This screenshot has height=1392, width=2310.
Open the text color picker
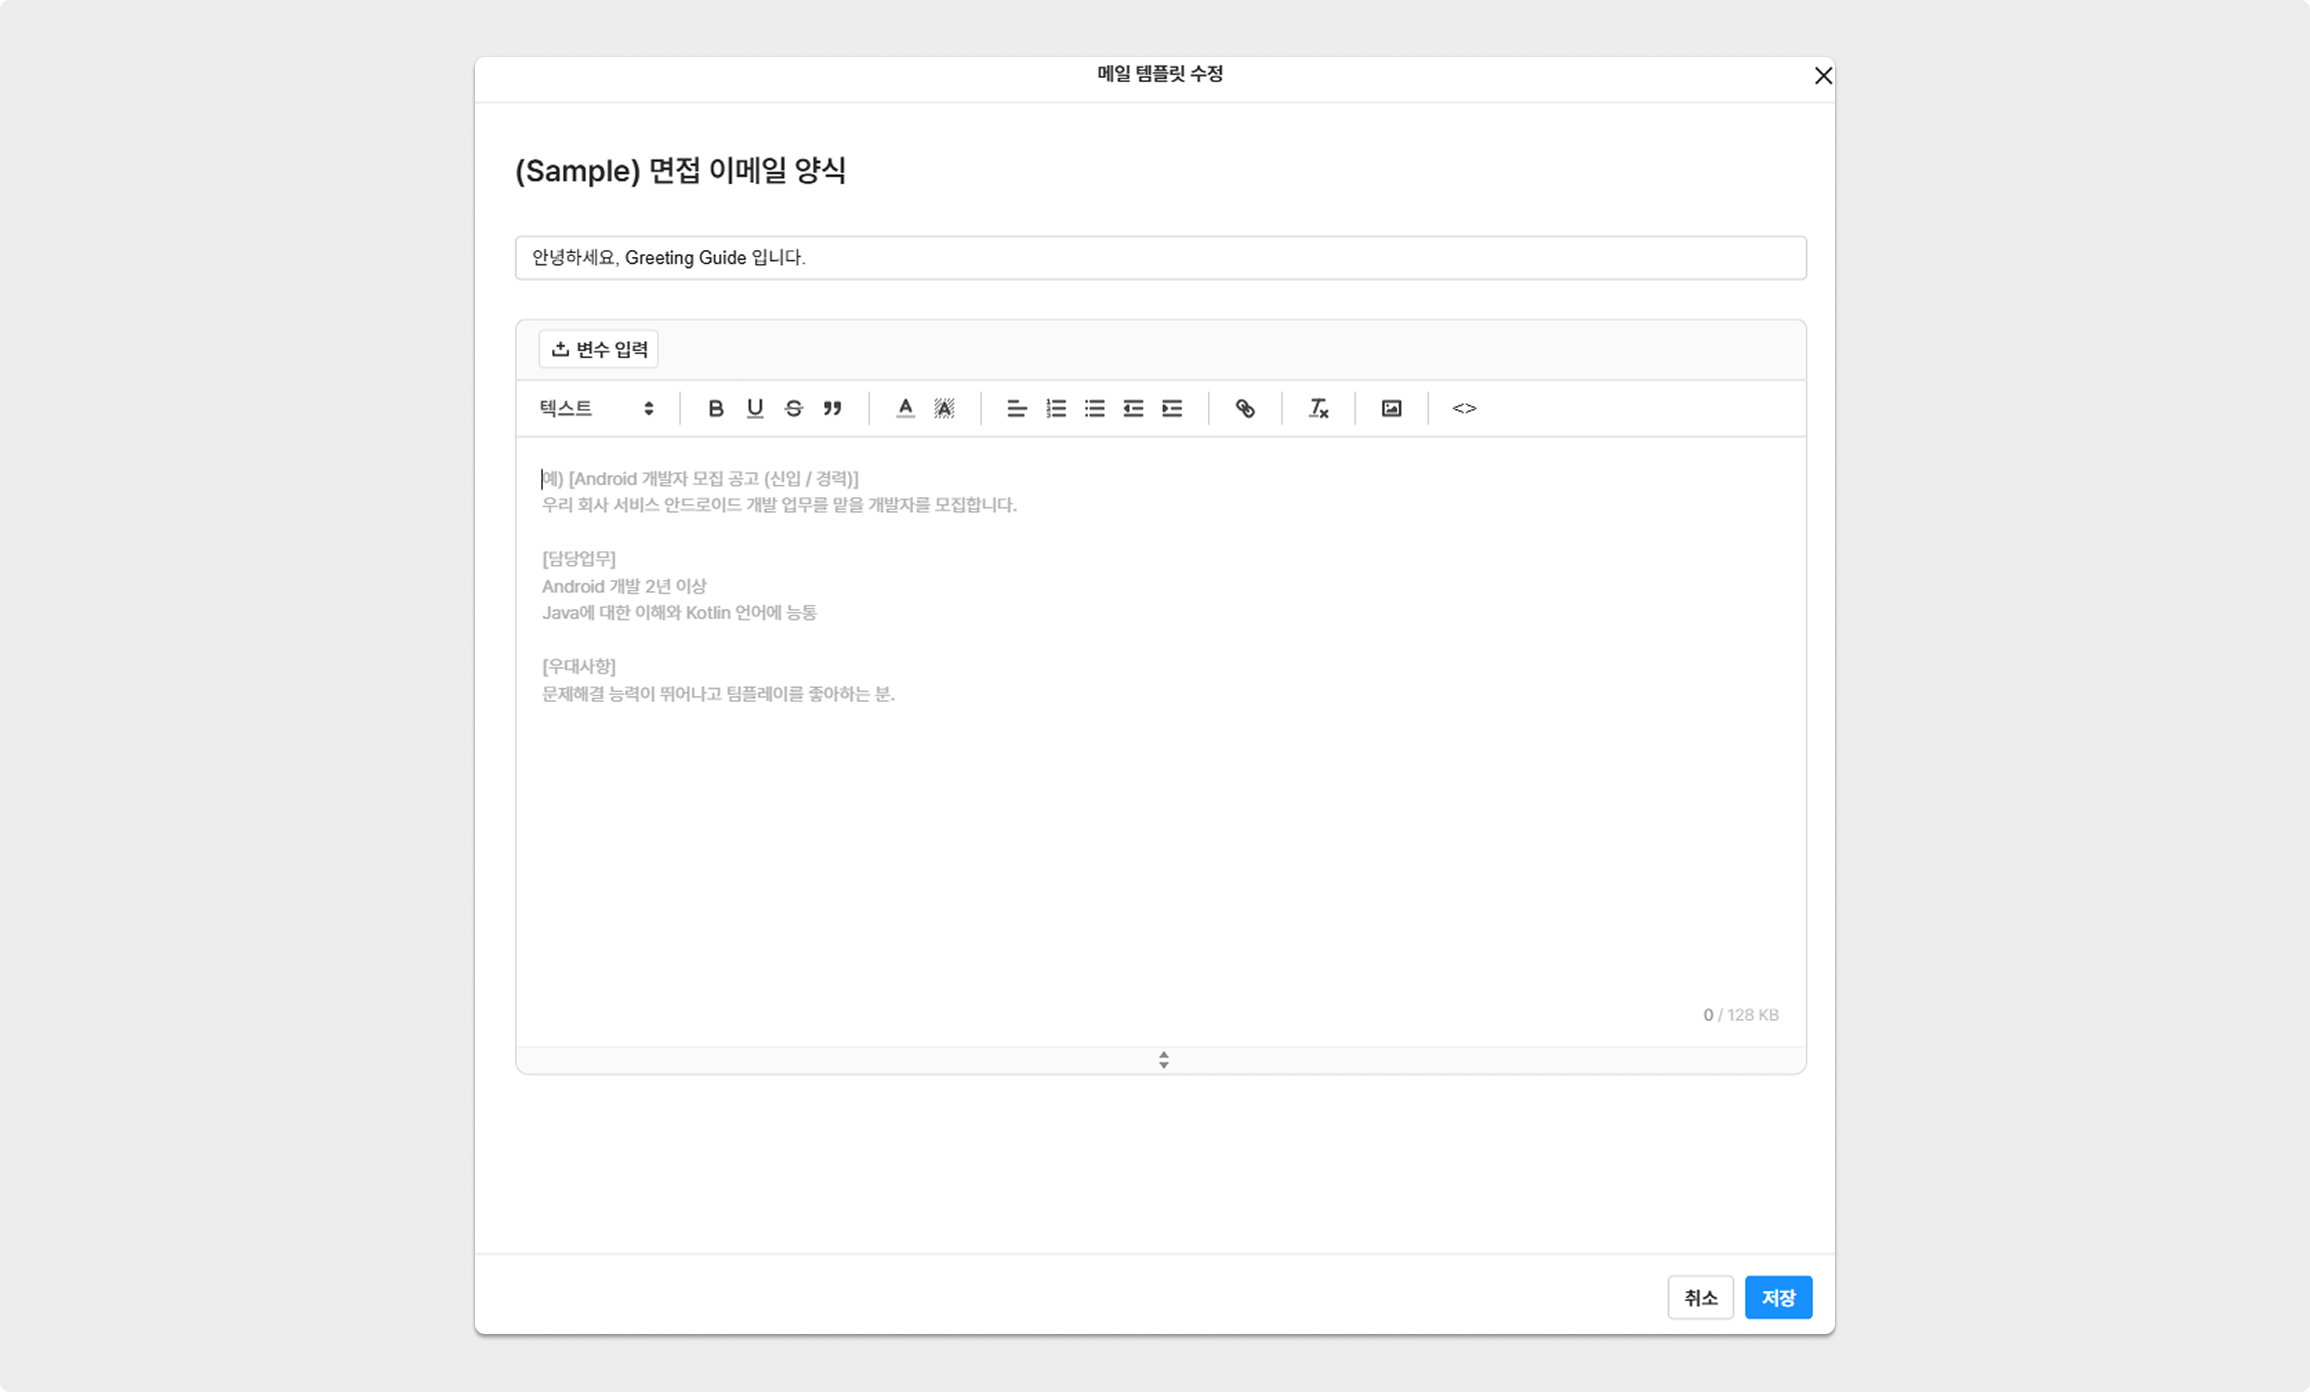pos(905,408)
